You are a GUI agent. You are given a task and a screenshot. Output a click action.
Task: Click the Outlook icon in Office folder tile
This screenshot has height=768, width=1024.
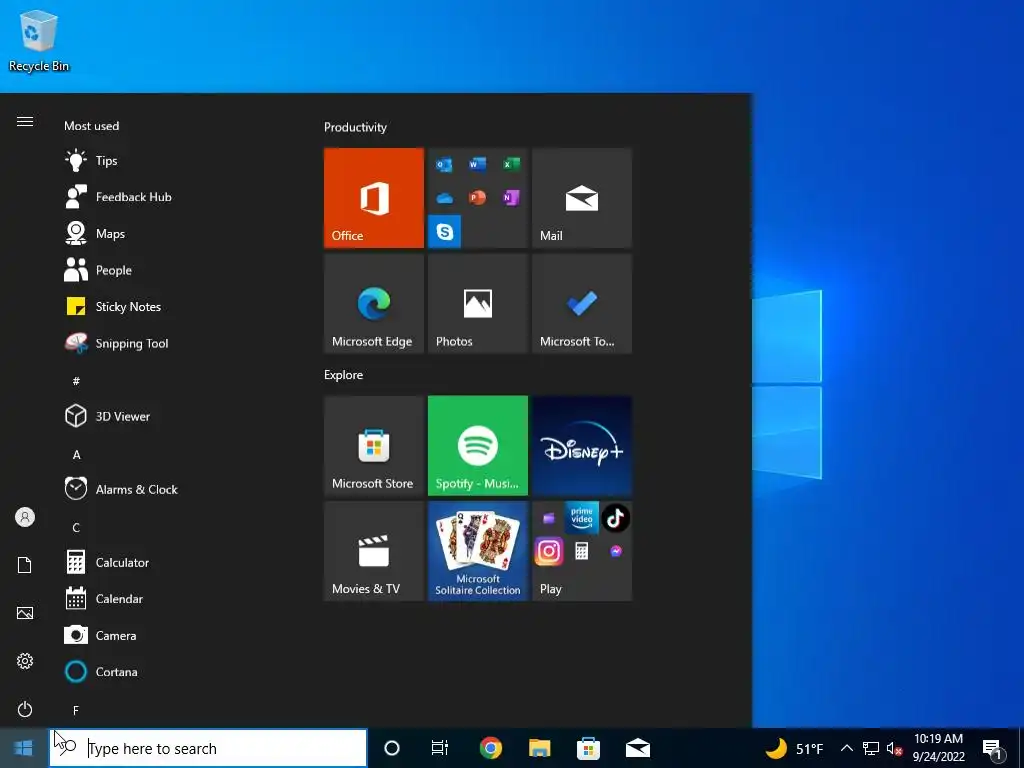click(444, 164)
